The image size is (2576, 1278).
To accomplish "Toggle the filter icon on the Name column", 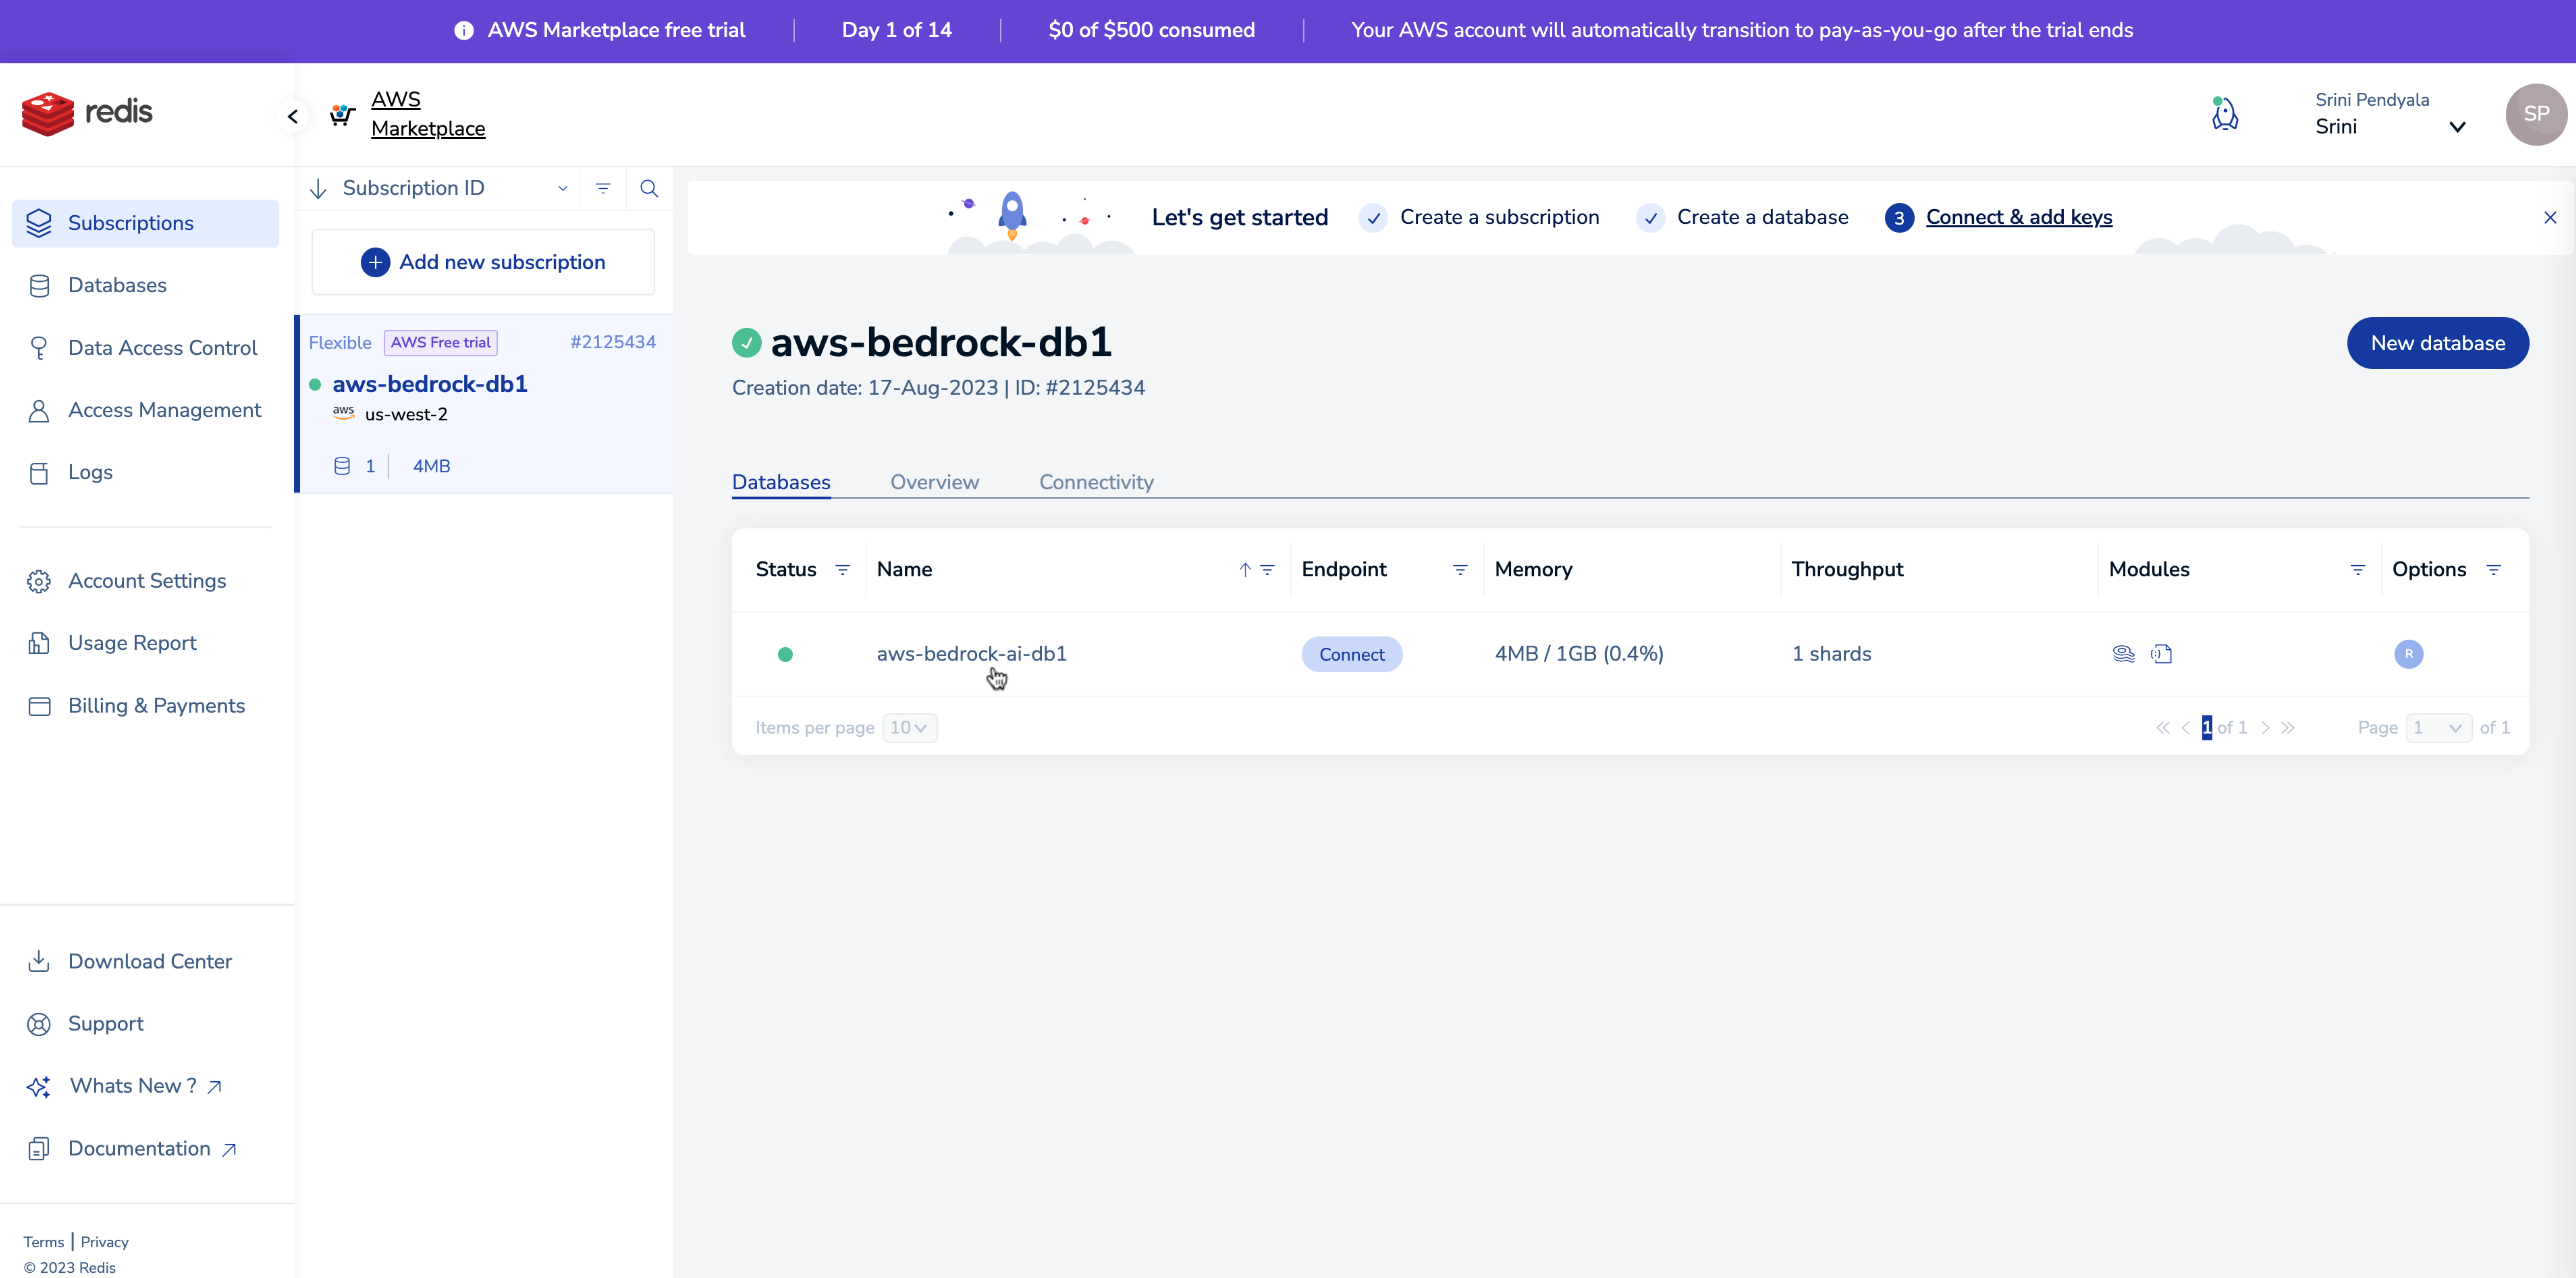I will [x=1268, y=570].
